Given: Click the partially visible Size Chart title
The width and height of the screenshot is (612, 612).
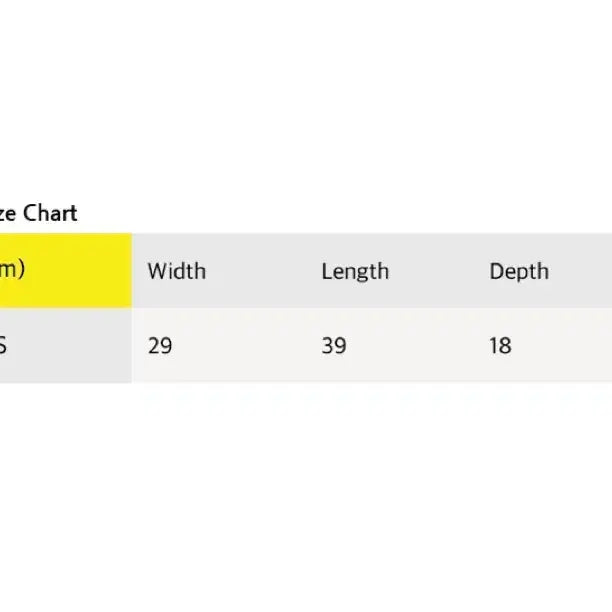Looking at the screenshot, I should coord(38,213).
